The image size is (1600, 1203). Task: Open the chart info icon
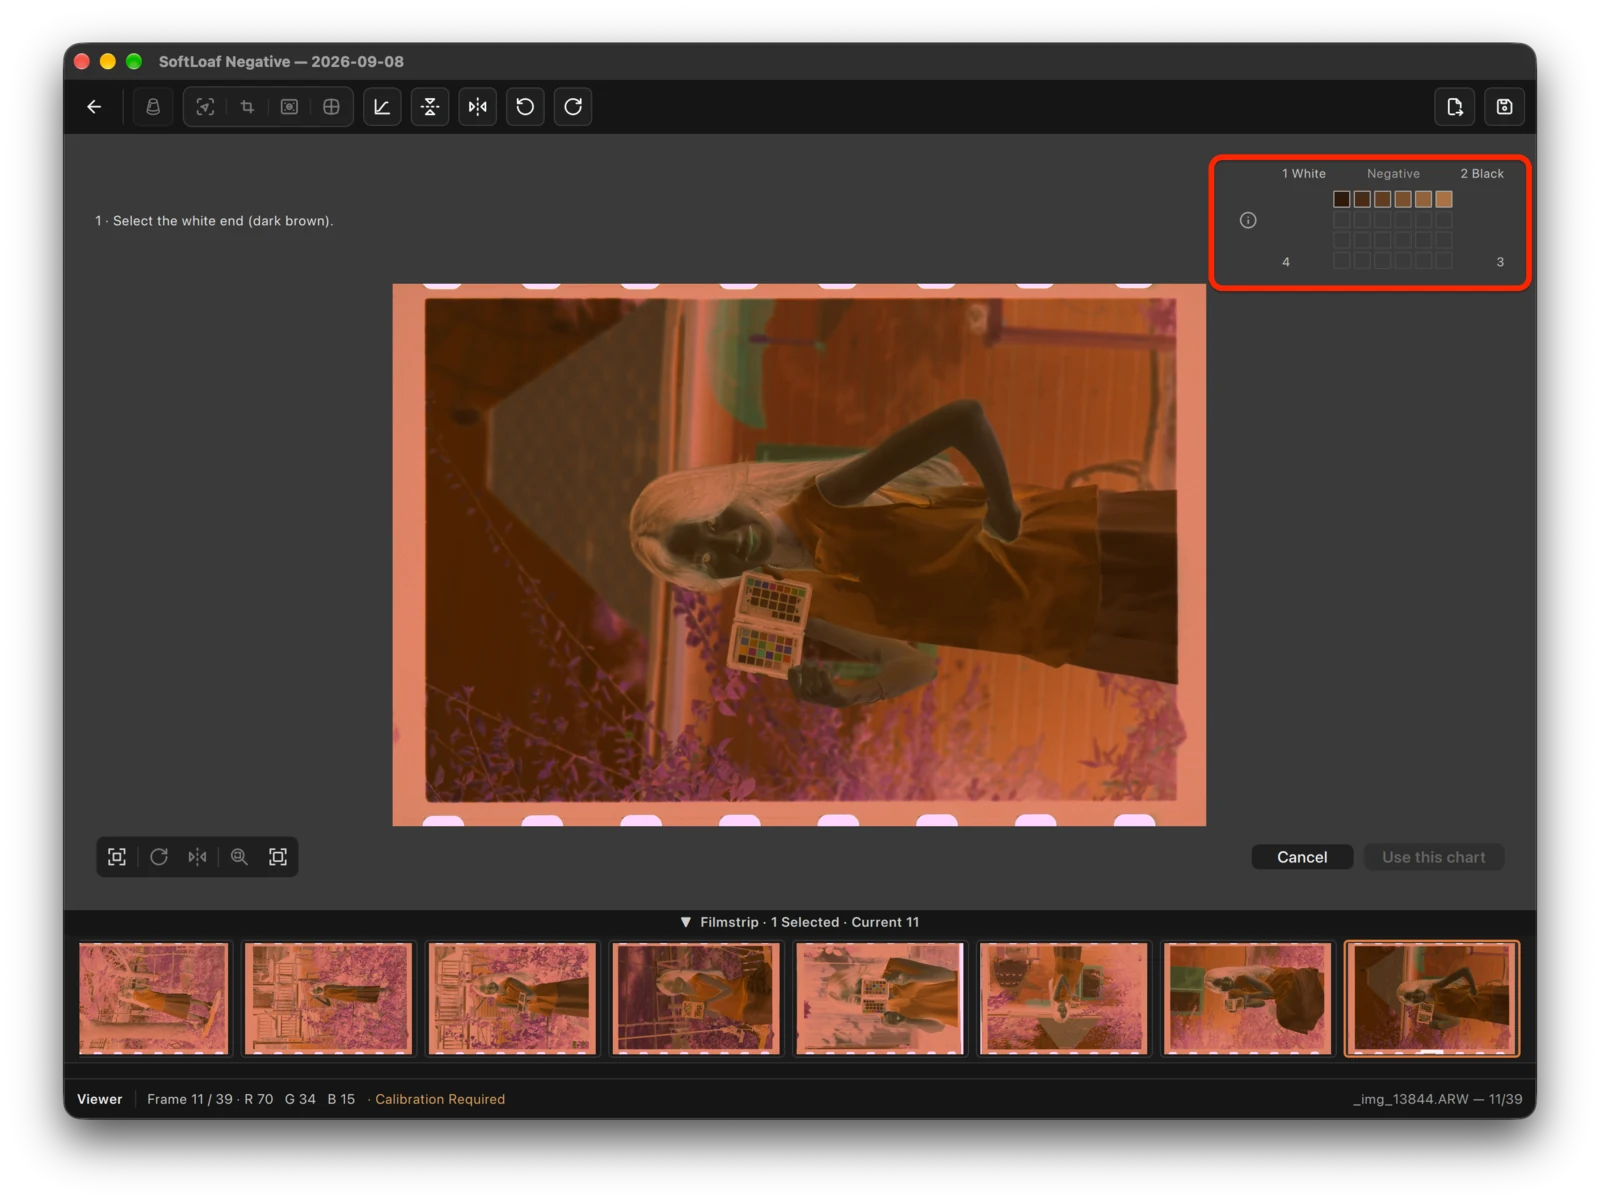tap(1248, 220)
